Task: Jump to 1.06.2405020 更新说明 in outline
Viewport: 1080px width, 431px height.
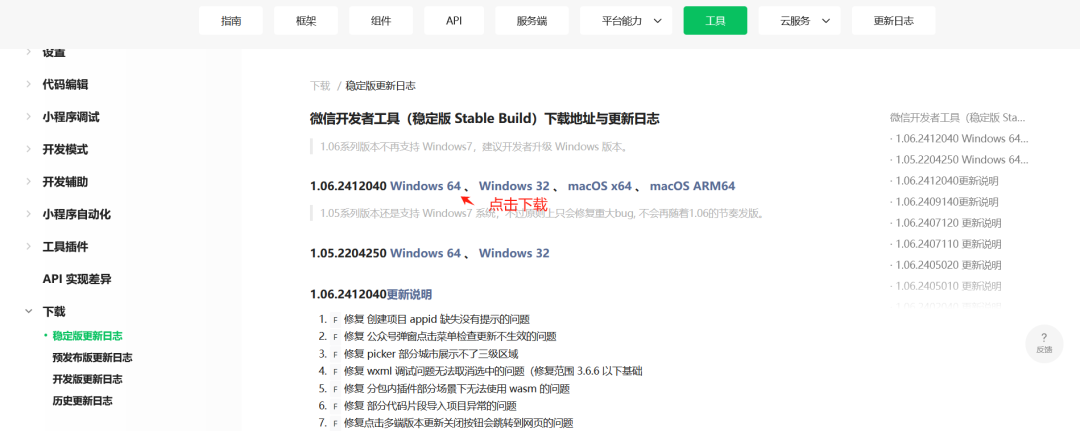Action: click(946, 265)
